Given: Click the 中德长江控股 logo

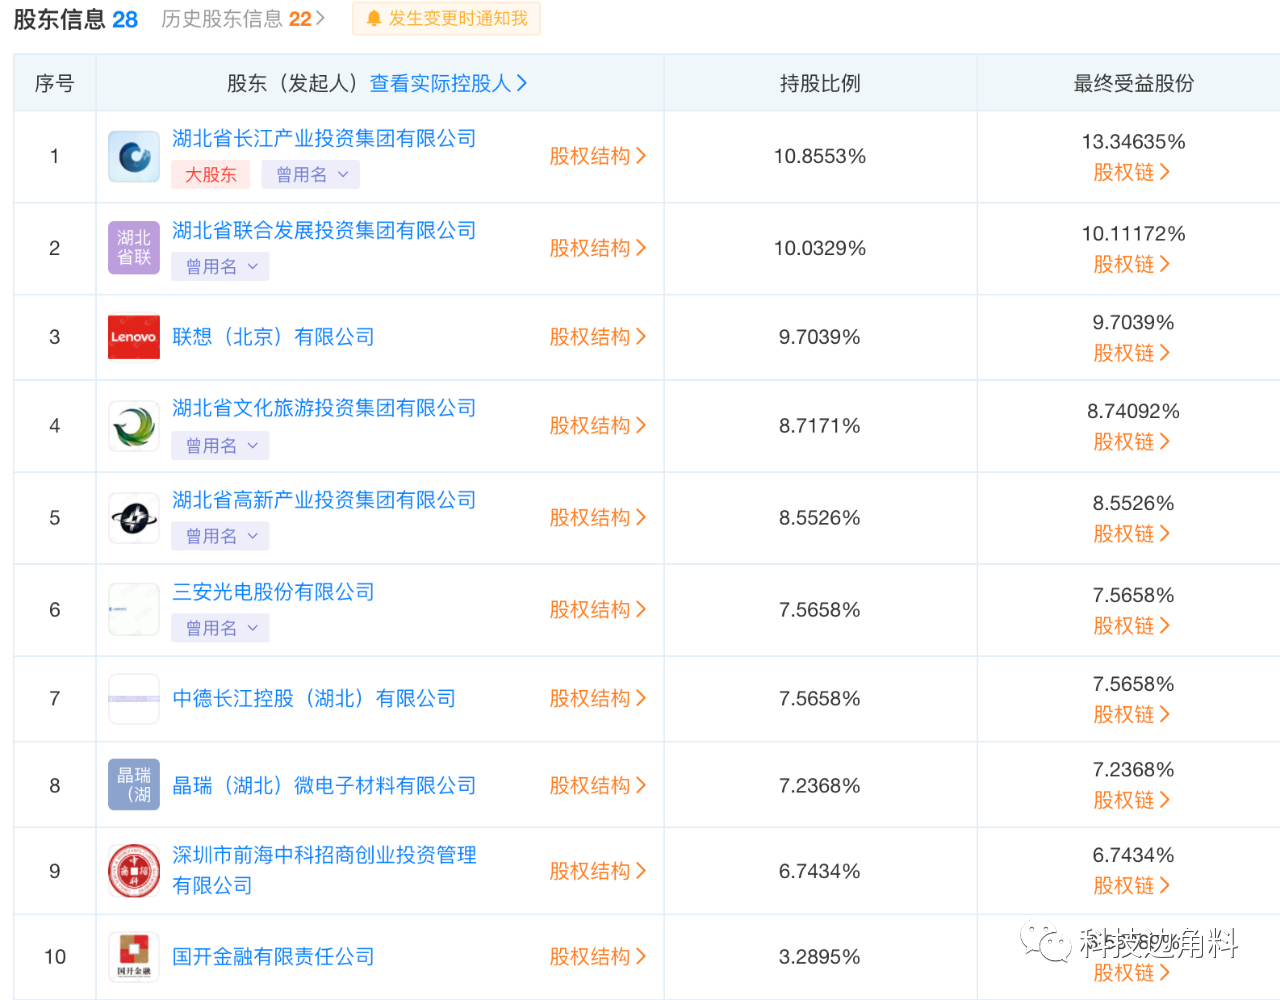Looking at the screenshot, I should pos(134,699).
